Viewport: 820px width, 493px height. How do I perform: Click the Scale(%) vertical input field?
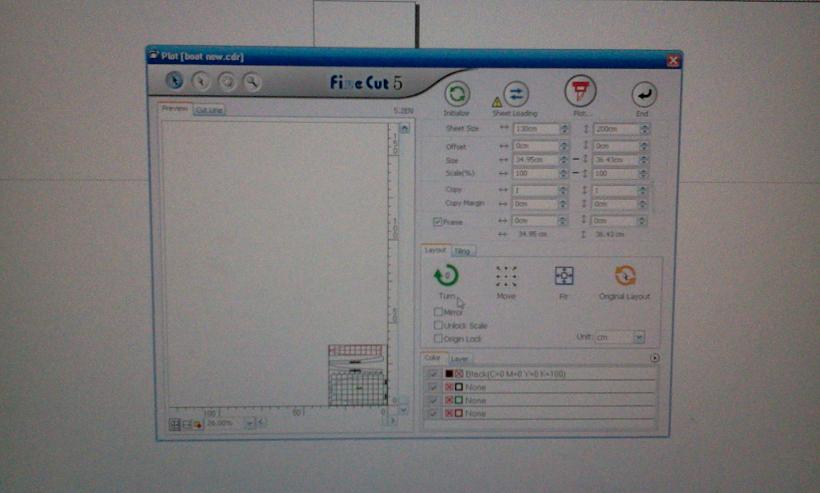click(616, 173)
